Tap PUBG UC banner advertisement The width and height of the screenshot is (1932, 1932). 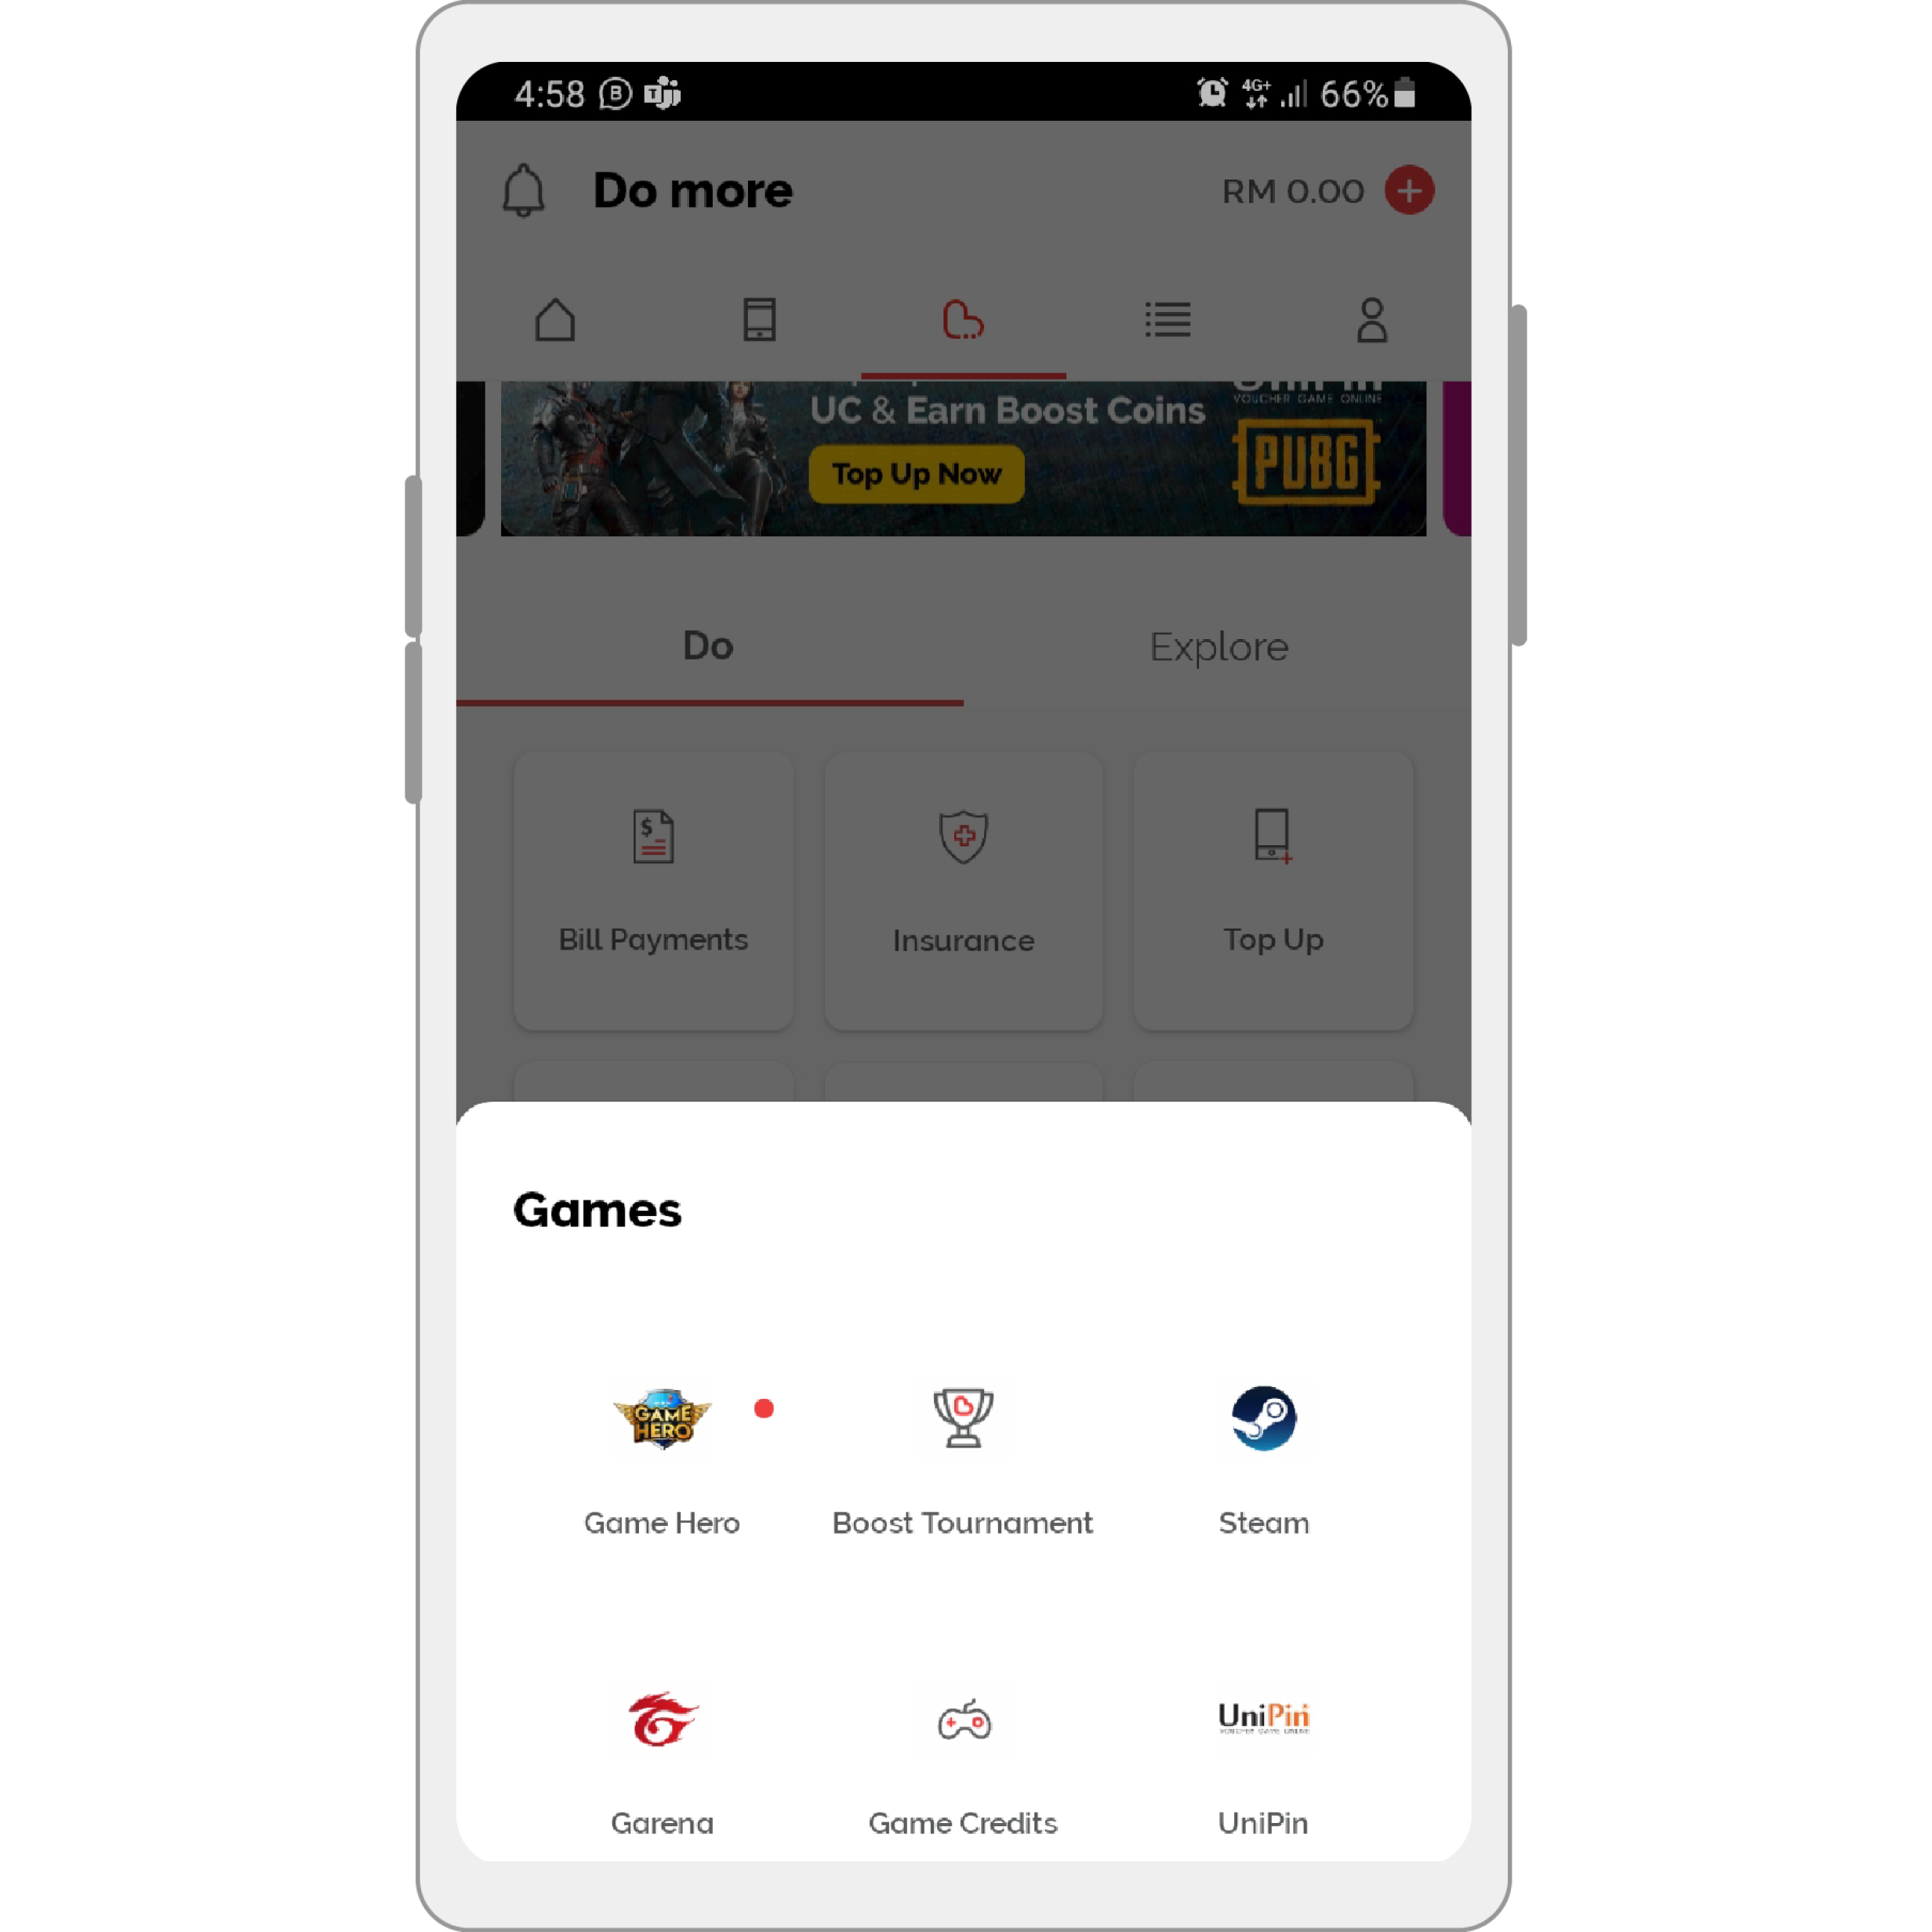click(964, 456)
